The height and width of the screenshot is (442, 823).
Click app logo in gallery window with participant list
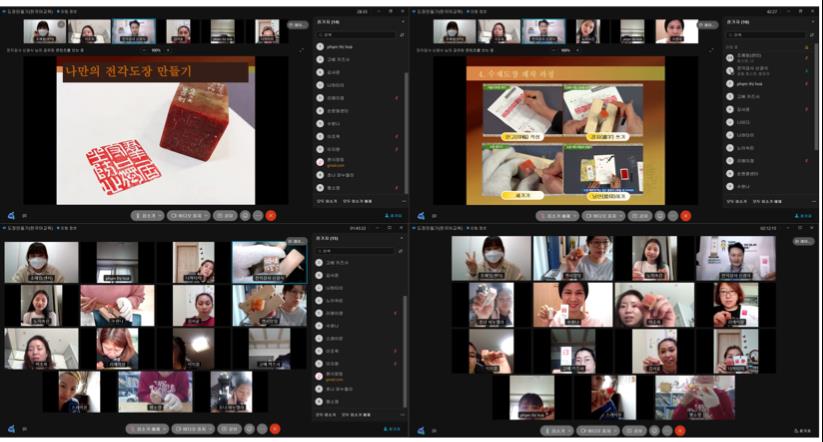tap(12, 429)
